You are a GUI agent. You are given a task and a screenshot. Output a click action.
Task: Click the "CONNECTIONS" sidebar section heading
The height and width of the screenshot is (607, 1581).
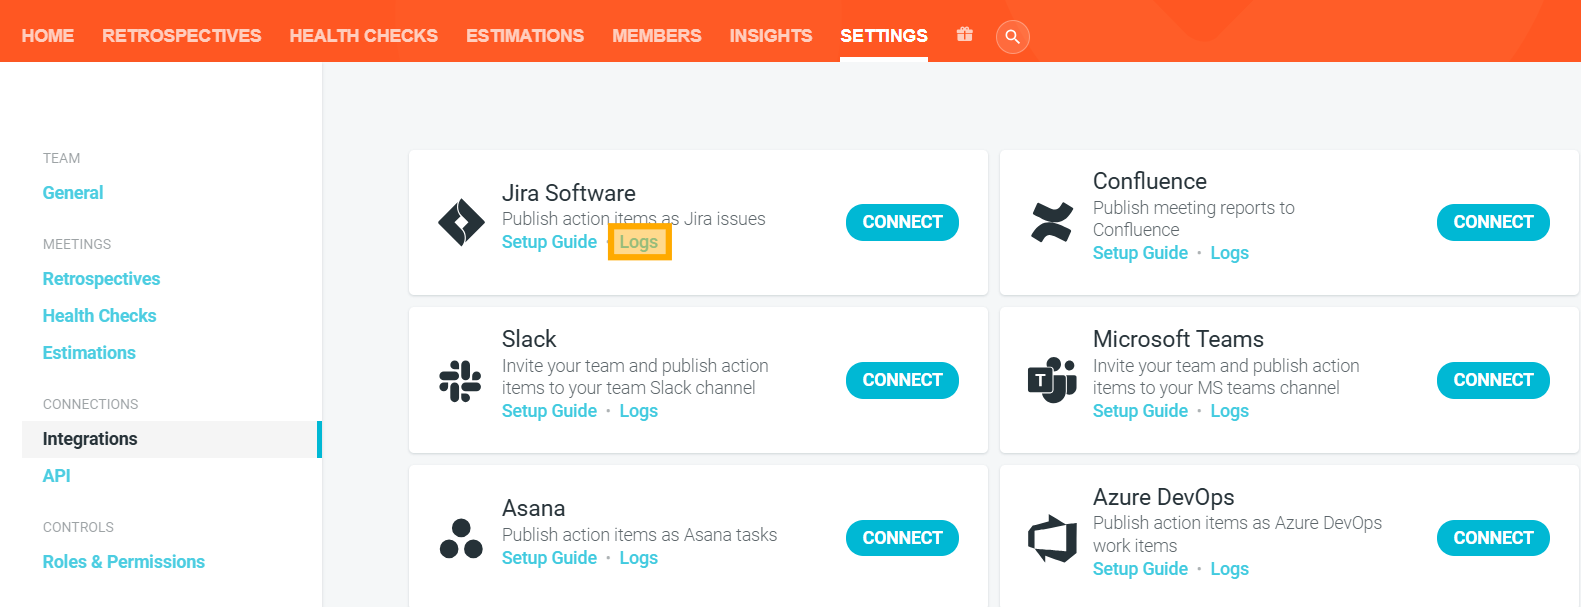(91, 404)
